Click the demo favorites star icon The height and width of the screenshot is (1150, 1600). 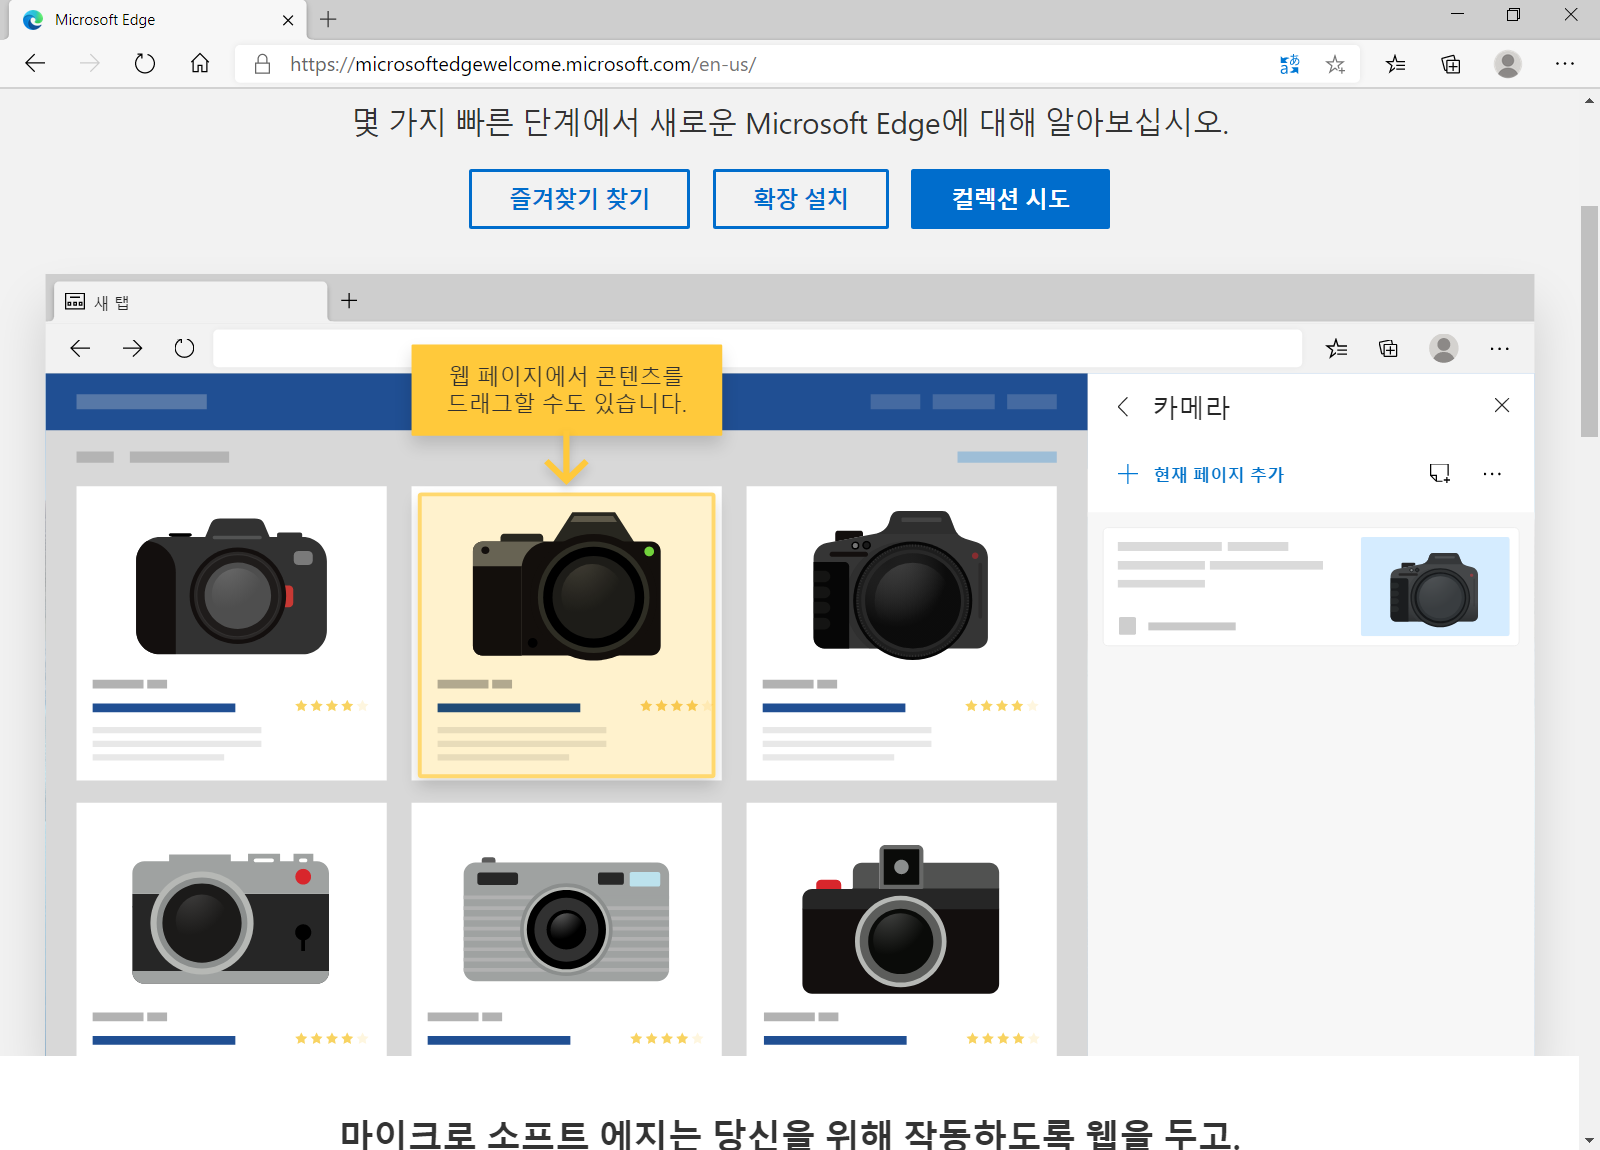[x=1337, y=348]
